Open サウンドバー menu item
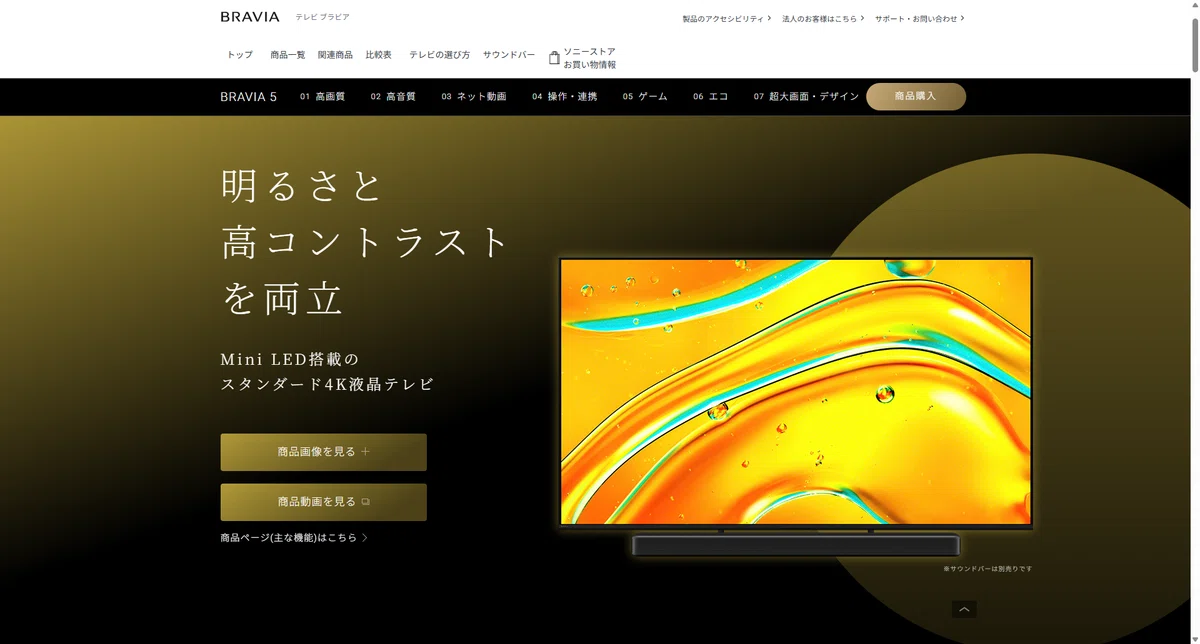1200x644 pixels. (x=509, y=55)
